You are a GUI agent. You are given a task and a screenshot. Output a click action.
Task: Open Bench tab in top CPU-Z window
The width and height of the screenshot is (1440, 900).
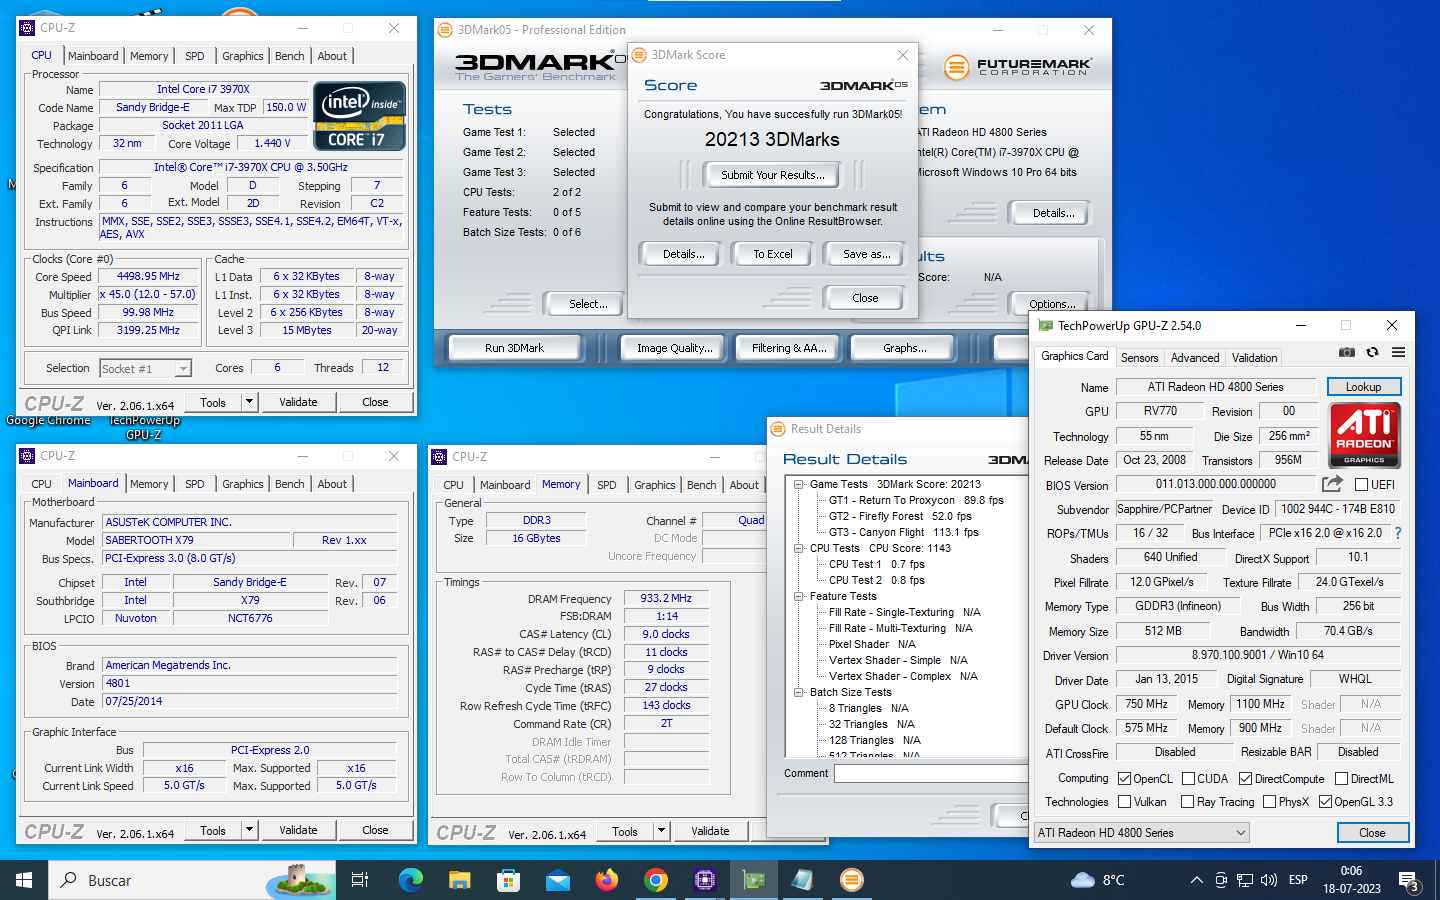coord(290,56)
